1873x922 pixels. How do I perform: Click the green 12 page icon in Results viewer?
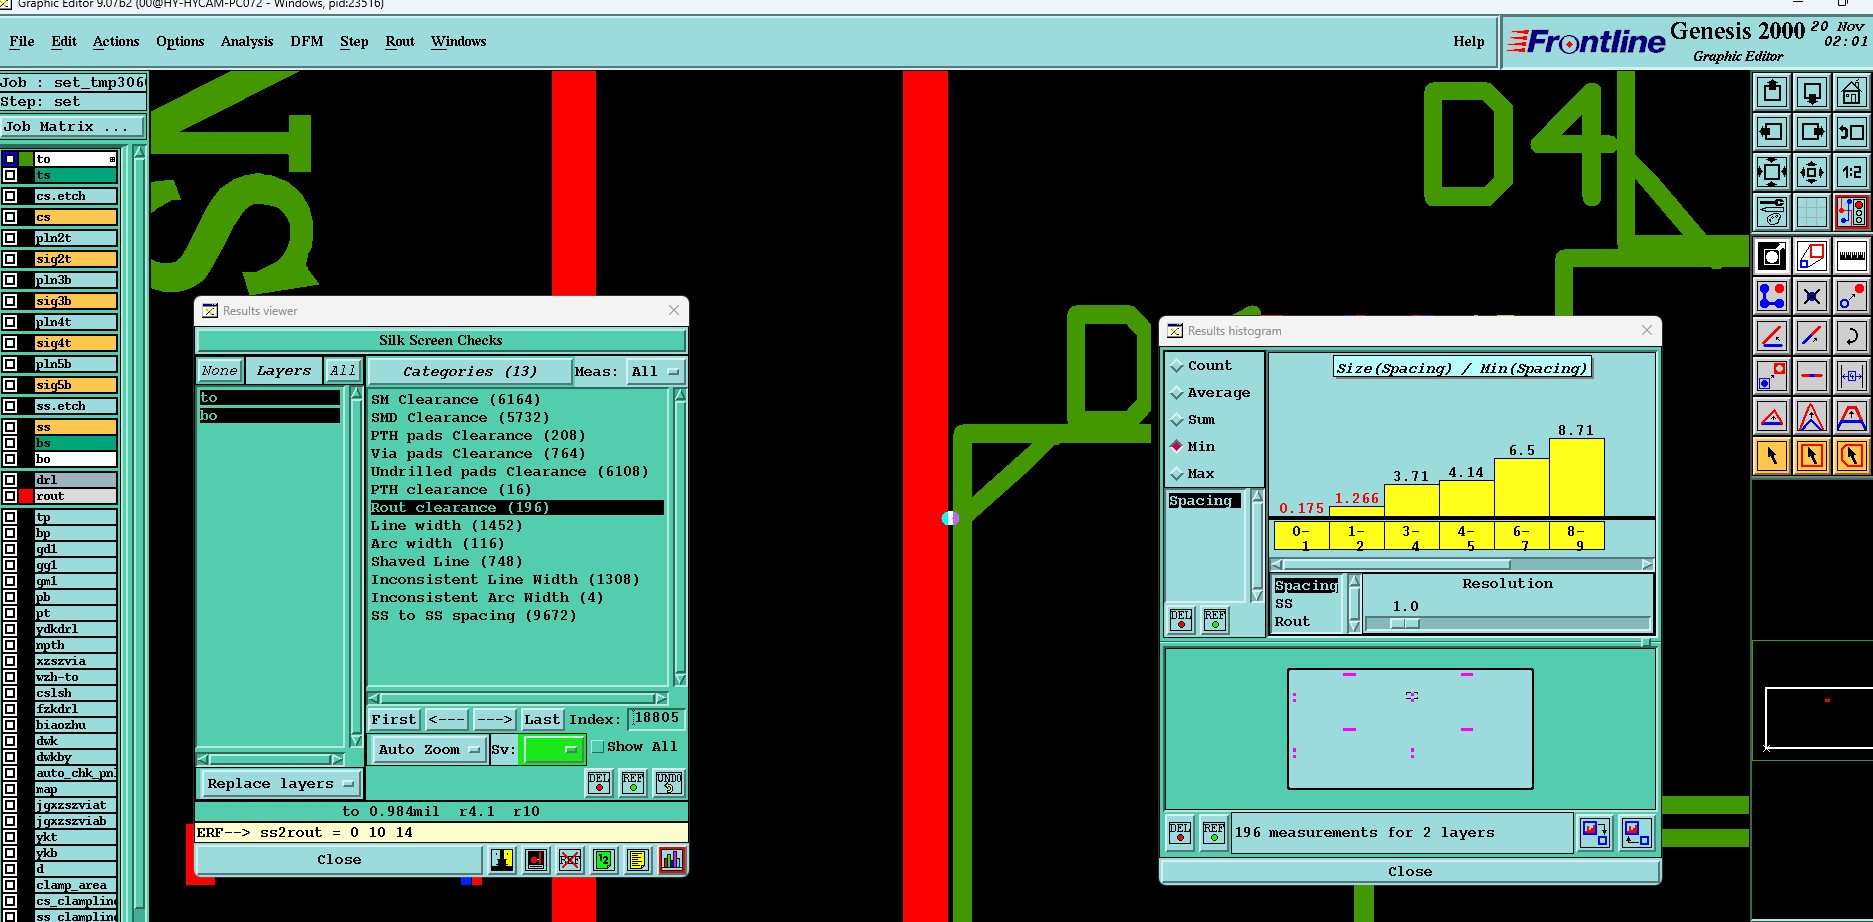click(x=604, y=860)
